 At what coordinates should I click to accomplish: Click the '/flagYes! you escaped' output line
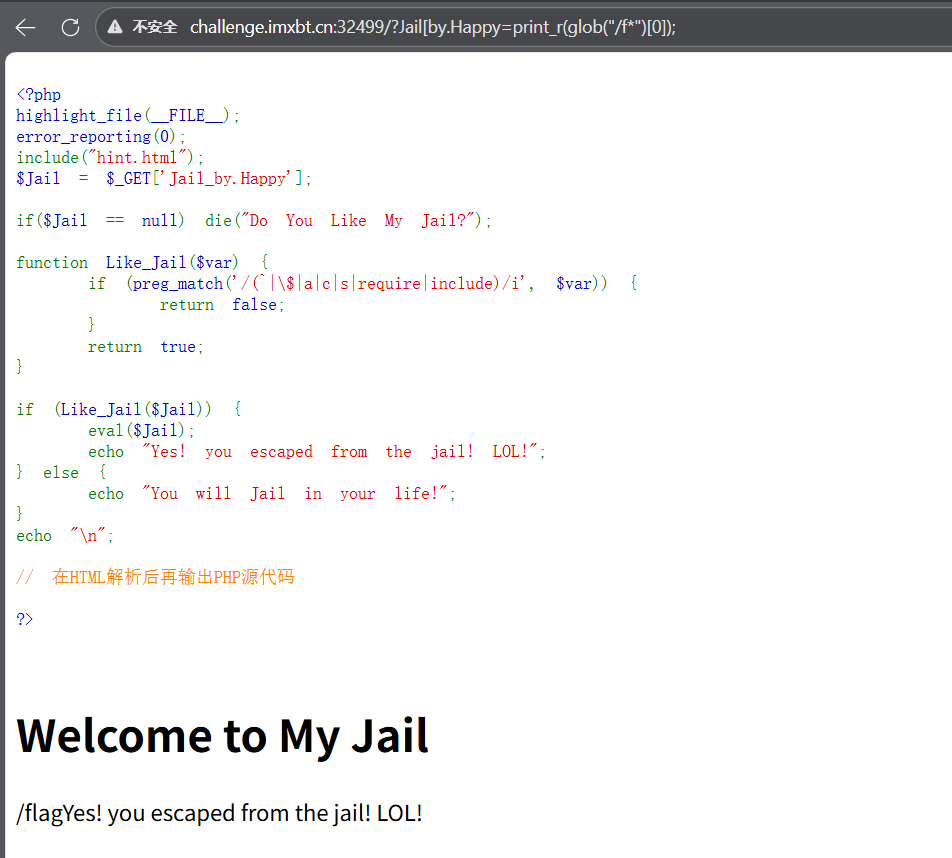coord(219,813)
